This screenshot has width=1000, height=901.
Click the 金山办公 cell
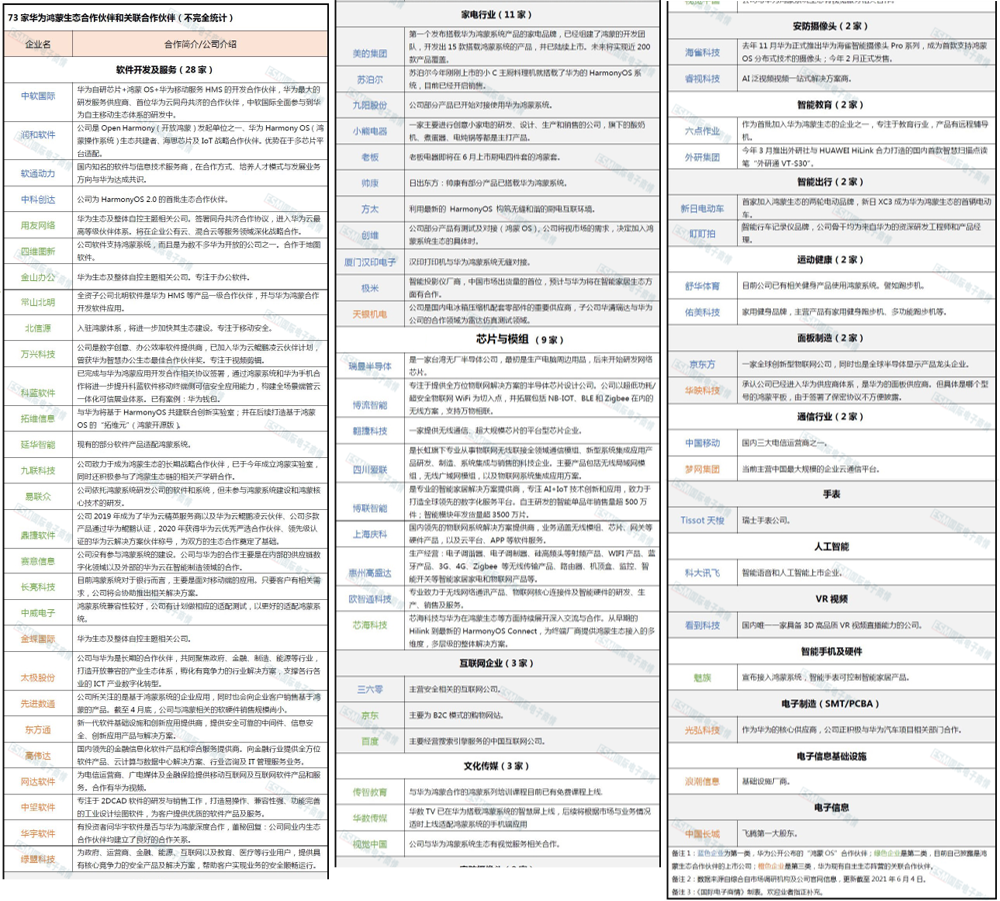point(38,277)
